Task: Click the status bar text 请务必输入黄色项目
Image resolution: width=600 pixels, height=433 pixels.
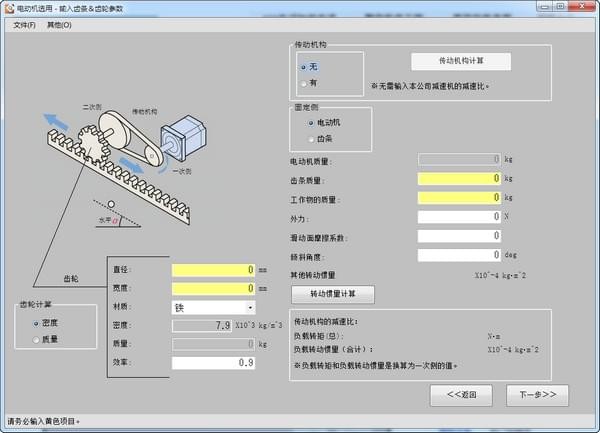Action: pos(44,422)
